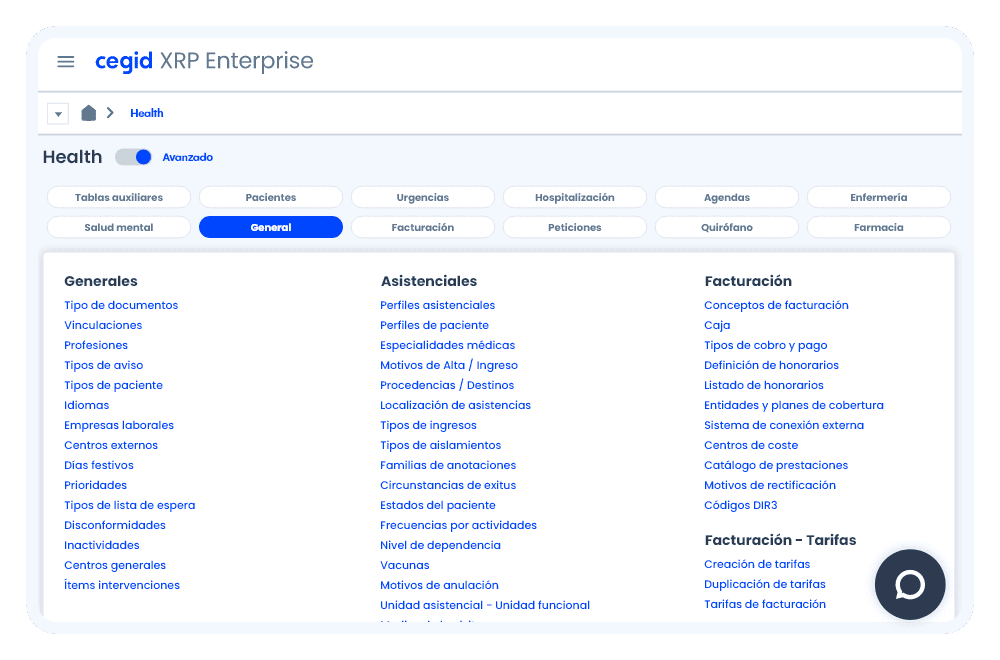Click the Vacunas link

(x=404, y=565)
